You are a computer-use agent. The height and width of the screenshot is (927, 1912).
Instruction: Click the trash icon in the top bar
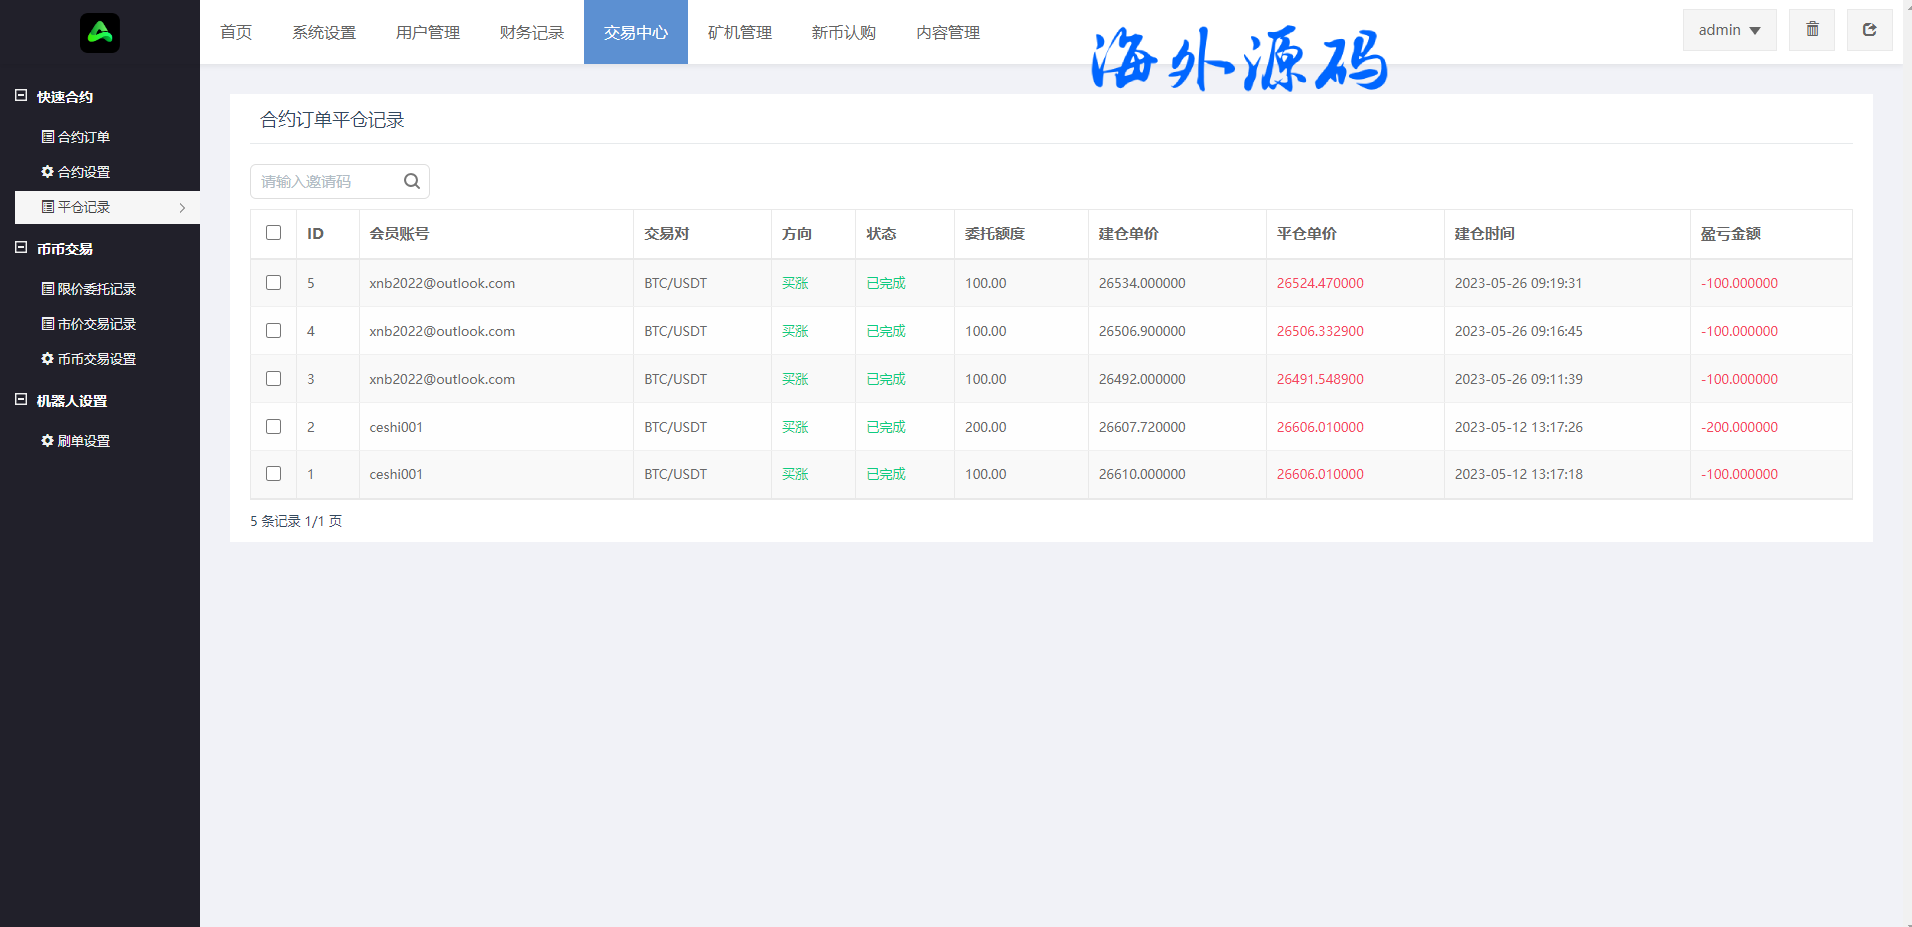pos(1811,30)
